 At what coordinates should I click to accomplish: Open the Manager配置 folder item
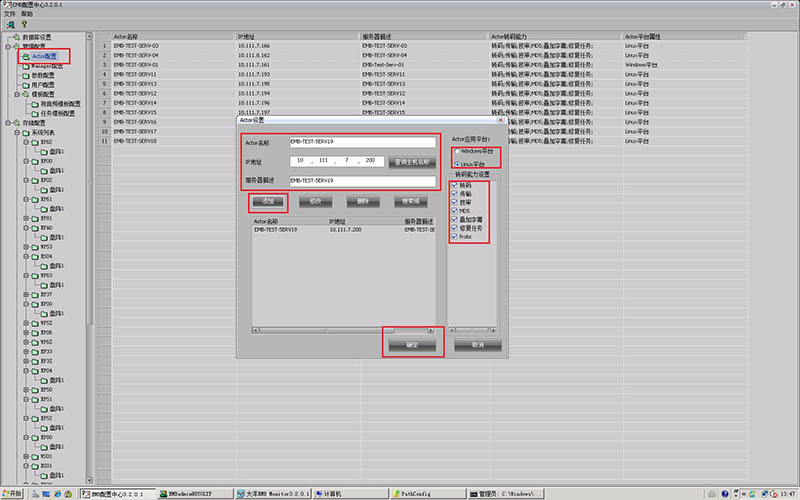(x=47, y=66)
